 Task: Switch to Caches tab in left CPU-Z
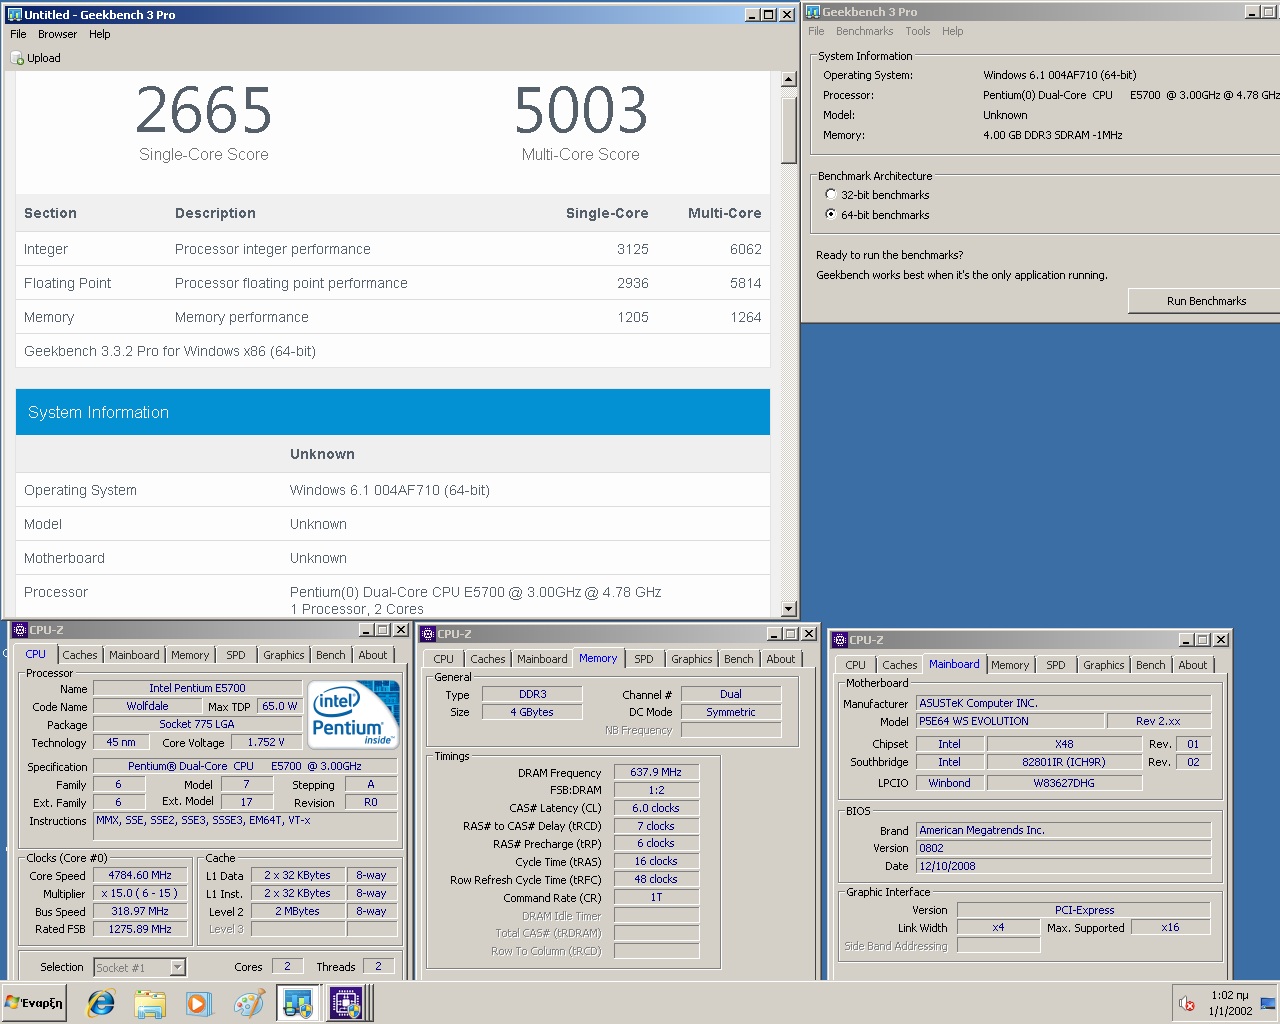pyautogui.click(x=80, y=655)
